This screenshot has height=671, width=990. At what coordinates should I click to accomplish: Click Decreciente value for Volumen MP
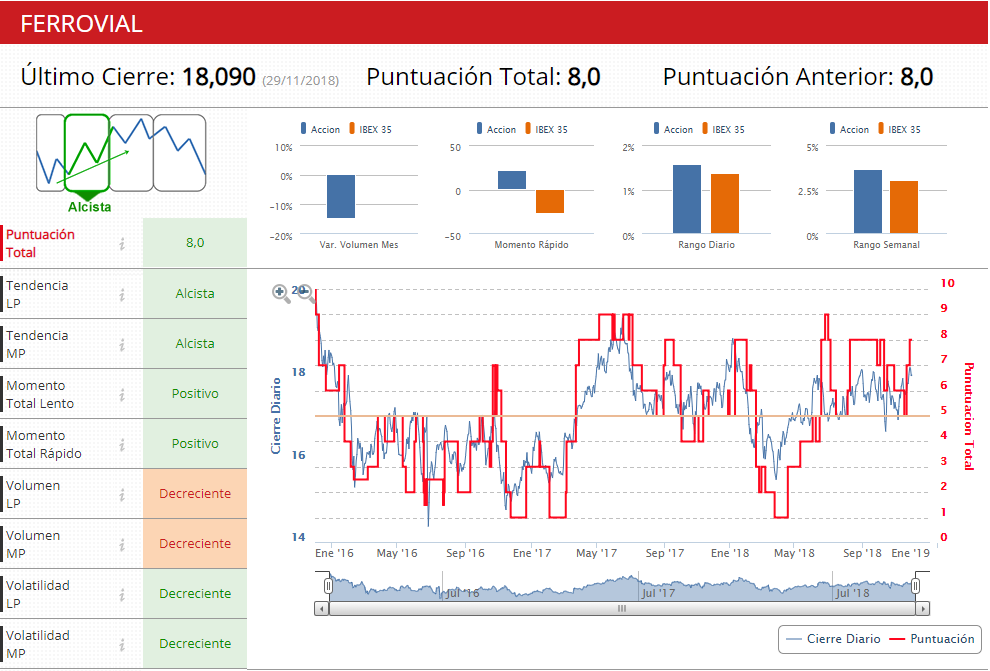coord(195,543)
